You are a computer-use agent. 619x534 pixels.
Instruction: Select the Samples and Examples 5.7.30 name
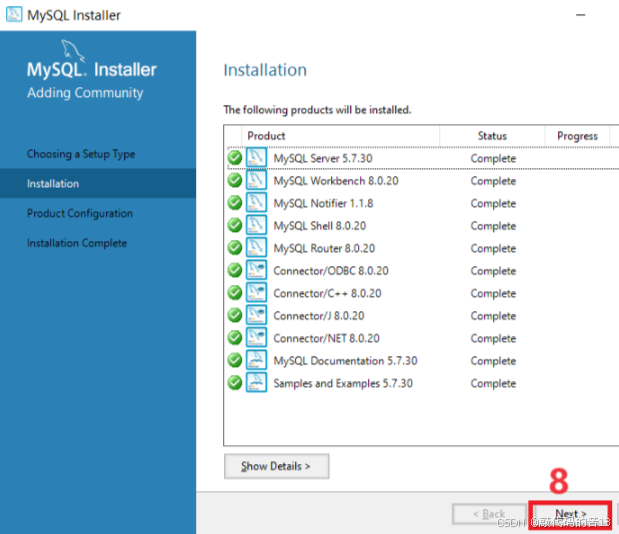click(x=343, y=383)
